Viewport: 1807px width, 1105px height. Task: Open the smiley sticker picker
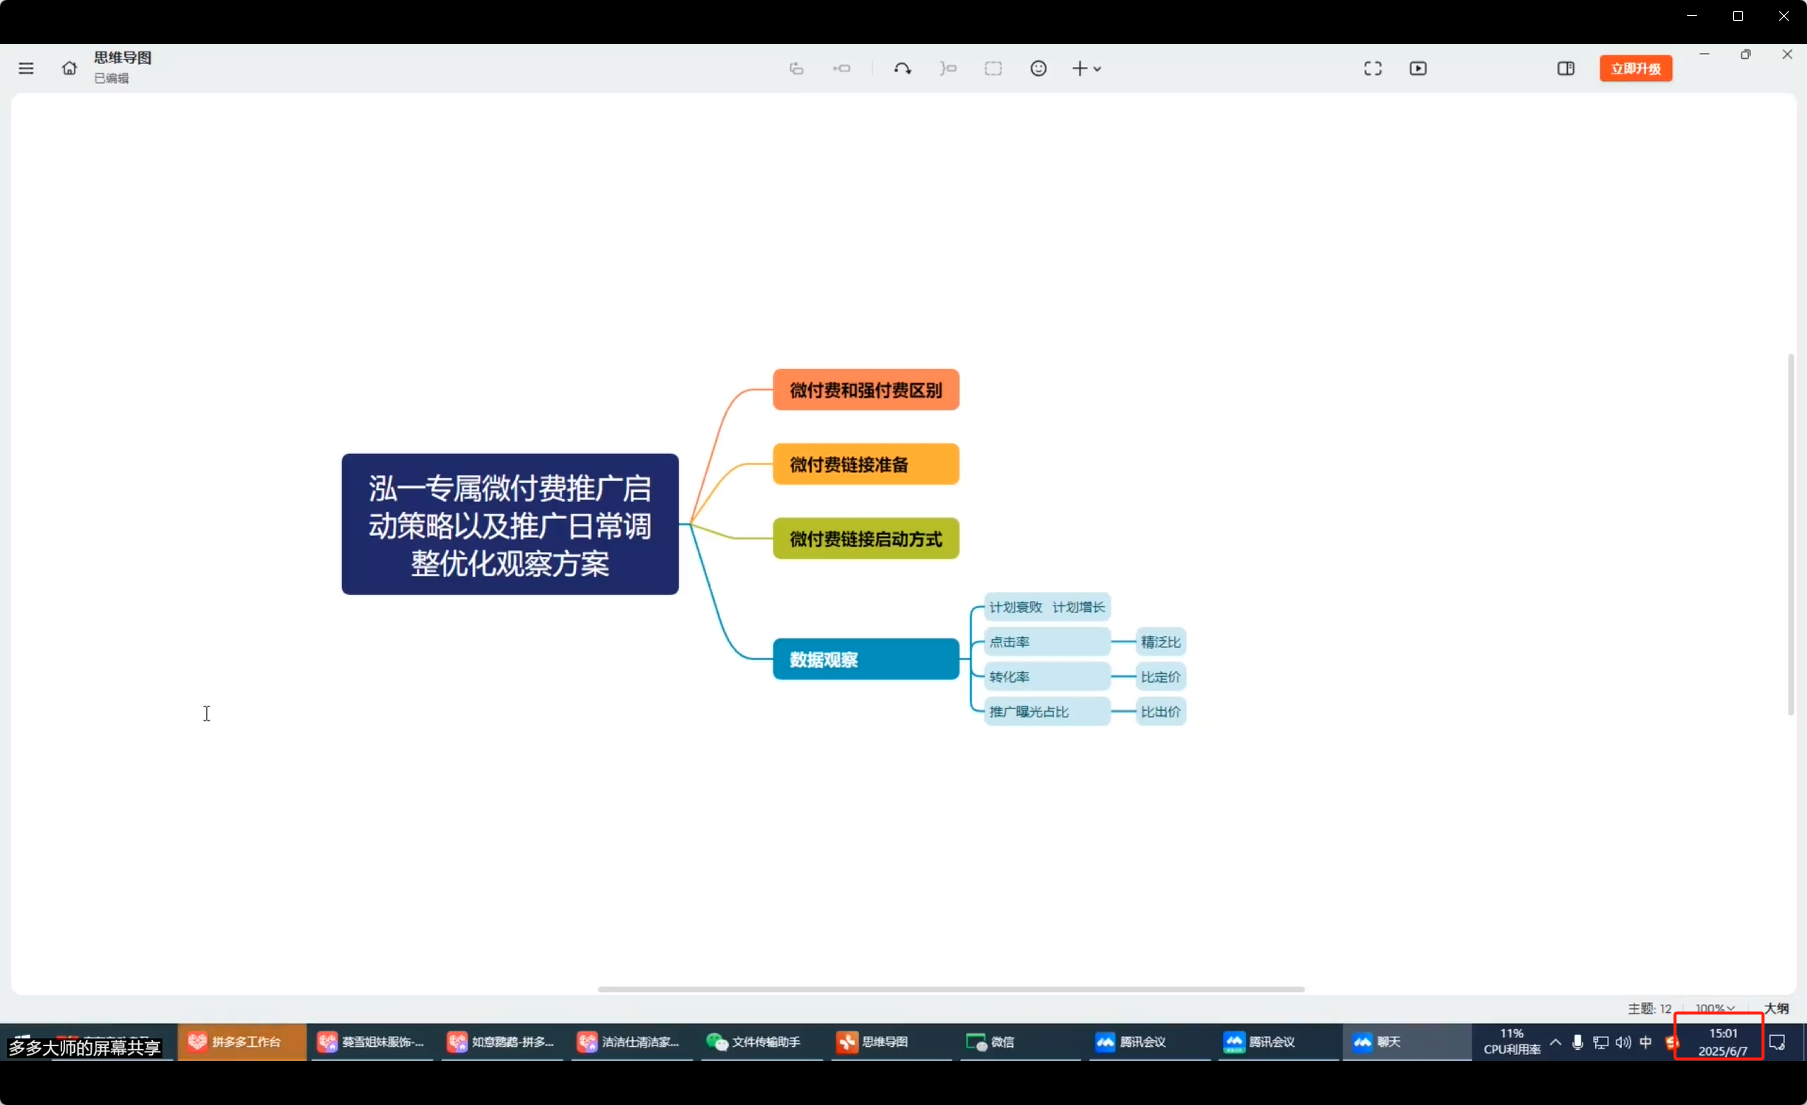[x=1039, y=68]
